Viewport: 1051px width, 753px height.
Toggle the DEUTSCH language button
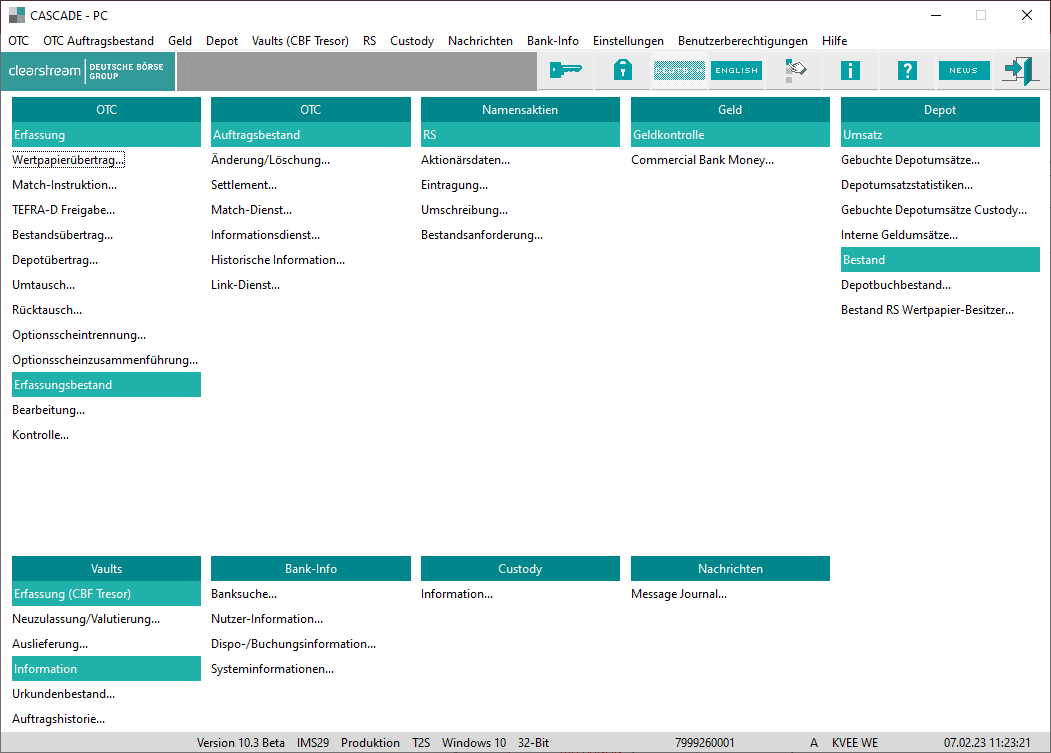pos(679,70)
